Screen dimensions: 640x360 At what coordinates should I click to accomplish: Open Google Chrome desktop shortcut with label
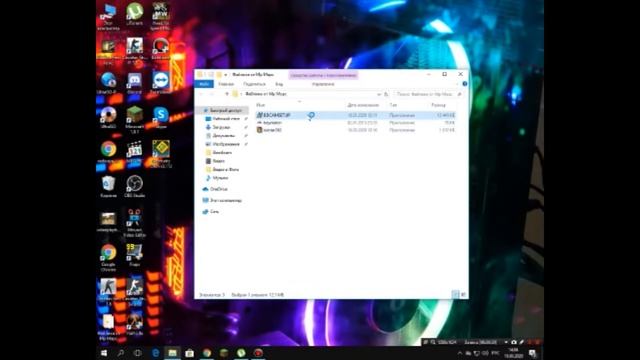108,258
